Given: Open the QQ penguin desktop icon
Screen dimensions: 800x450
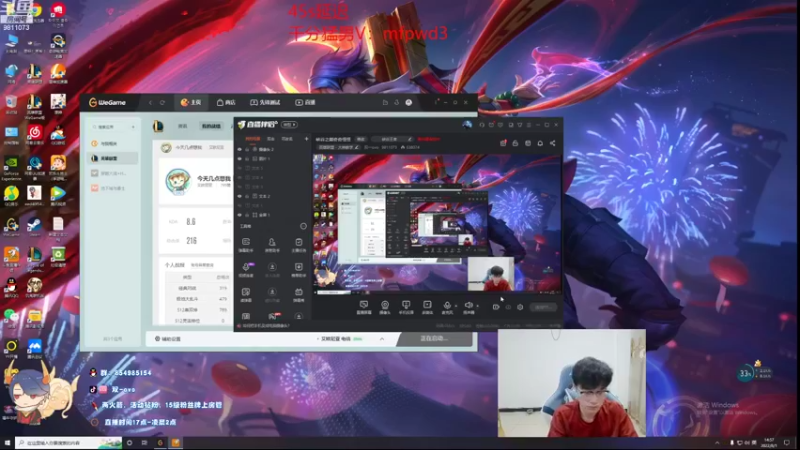Looking at the screenshot, I should click(11, 287).
